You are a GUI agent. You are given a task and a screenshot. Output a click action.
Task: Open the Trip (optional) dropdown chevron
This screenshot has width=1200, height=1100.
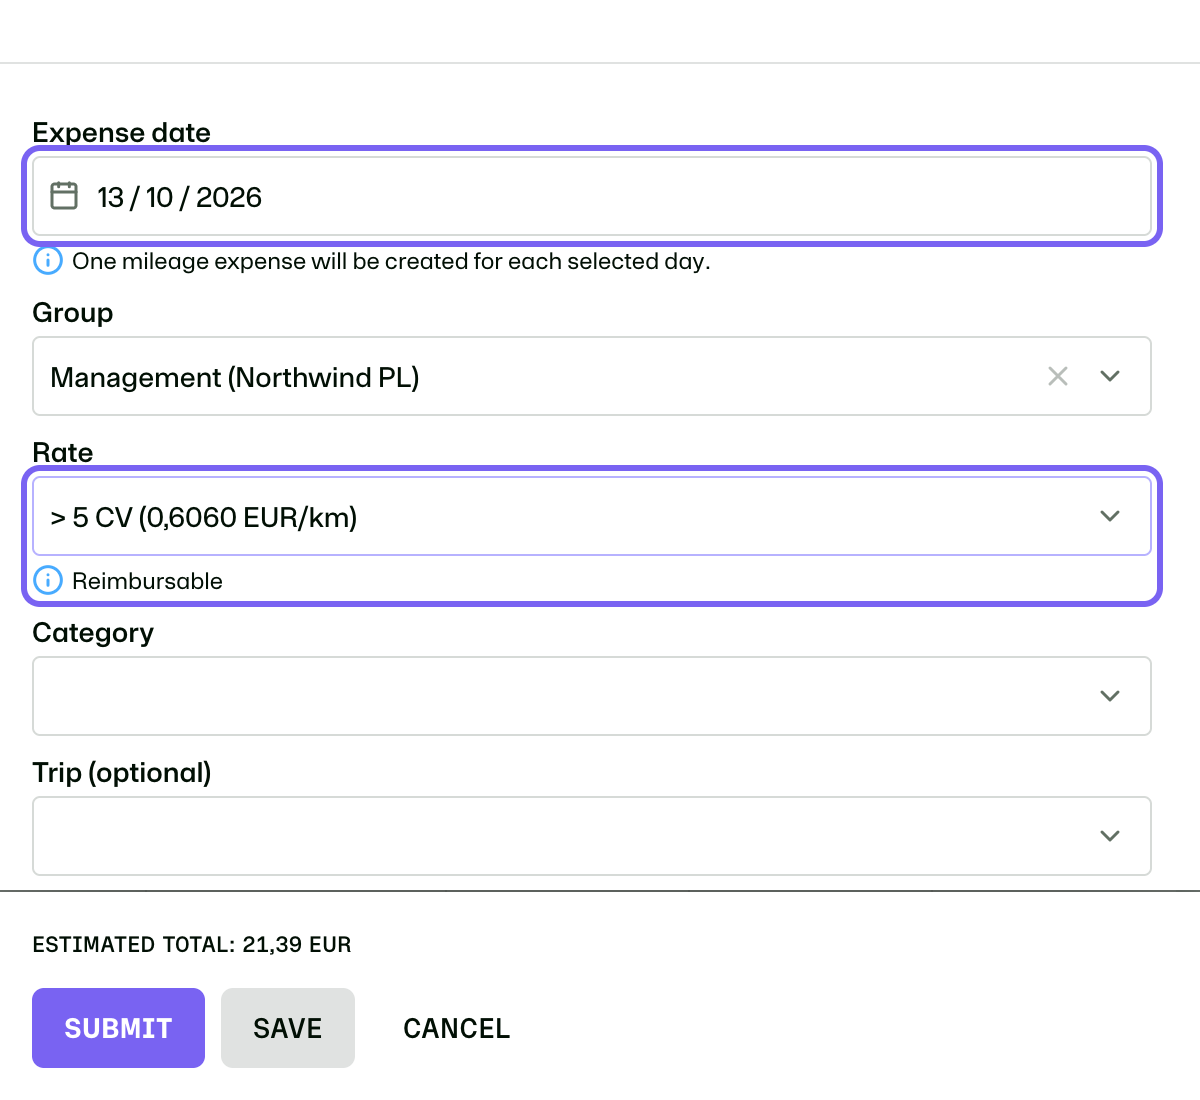click(1110, 836)
